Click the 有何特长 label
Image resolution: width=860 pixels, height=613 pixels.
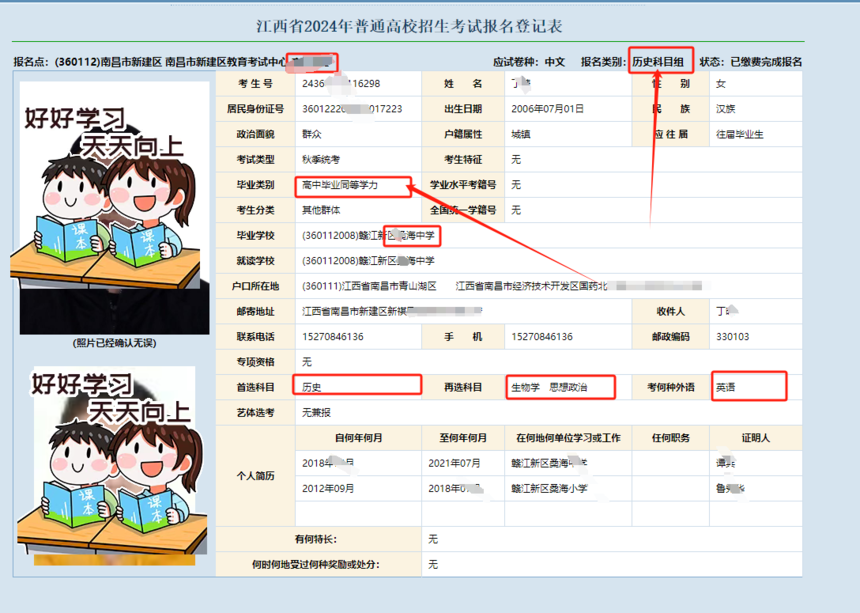pyautogui.click(x=315, y=539)
